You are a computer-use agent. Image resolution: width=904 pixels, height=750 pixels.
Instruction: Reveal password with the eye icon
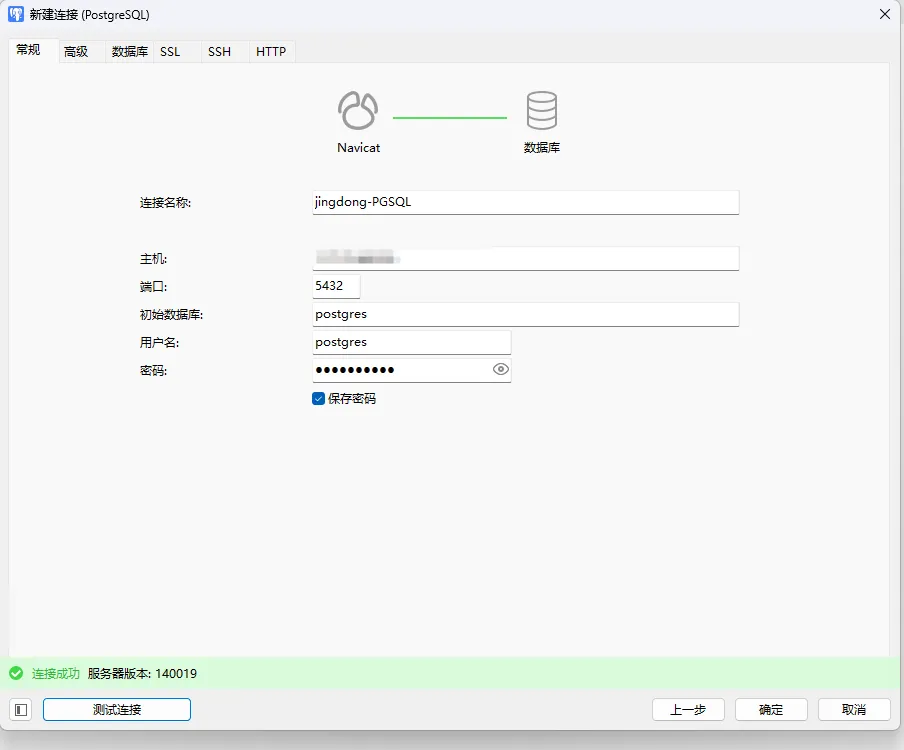pyautogui.click(x=500, y=370)
